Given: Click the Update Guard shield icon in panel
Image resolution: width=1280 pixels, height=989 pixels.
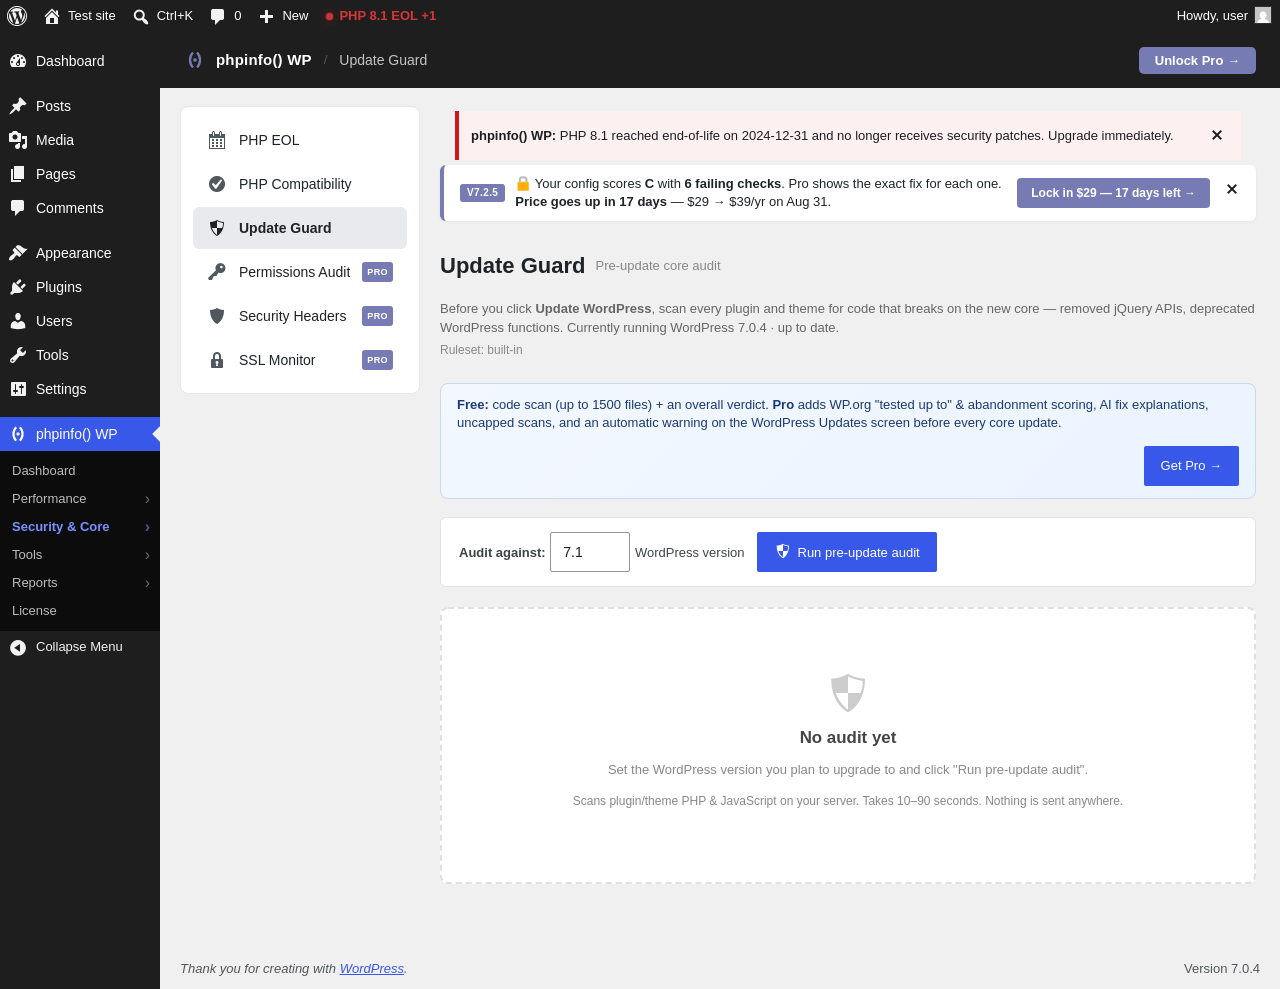Looking at the screenshot, I should point(217,228).
